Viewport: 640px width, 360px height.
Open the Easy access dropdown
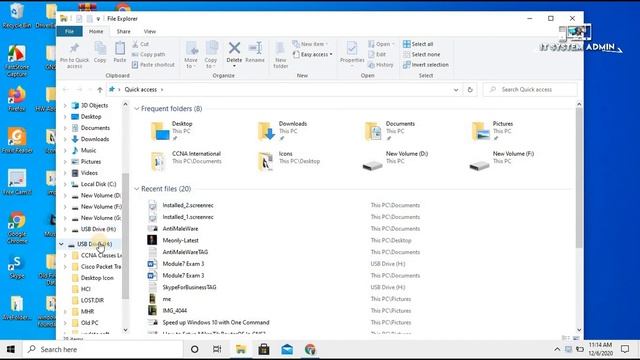313,54
